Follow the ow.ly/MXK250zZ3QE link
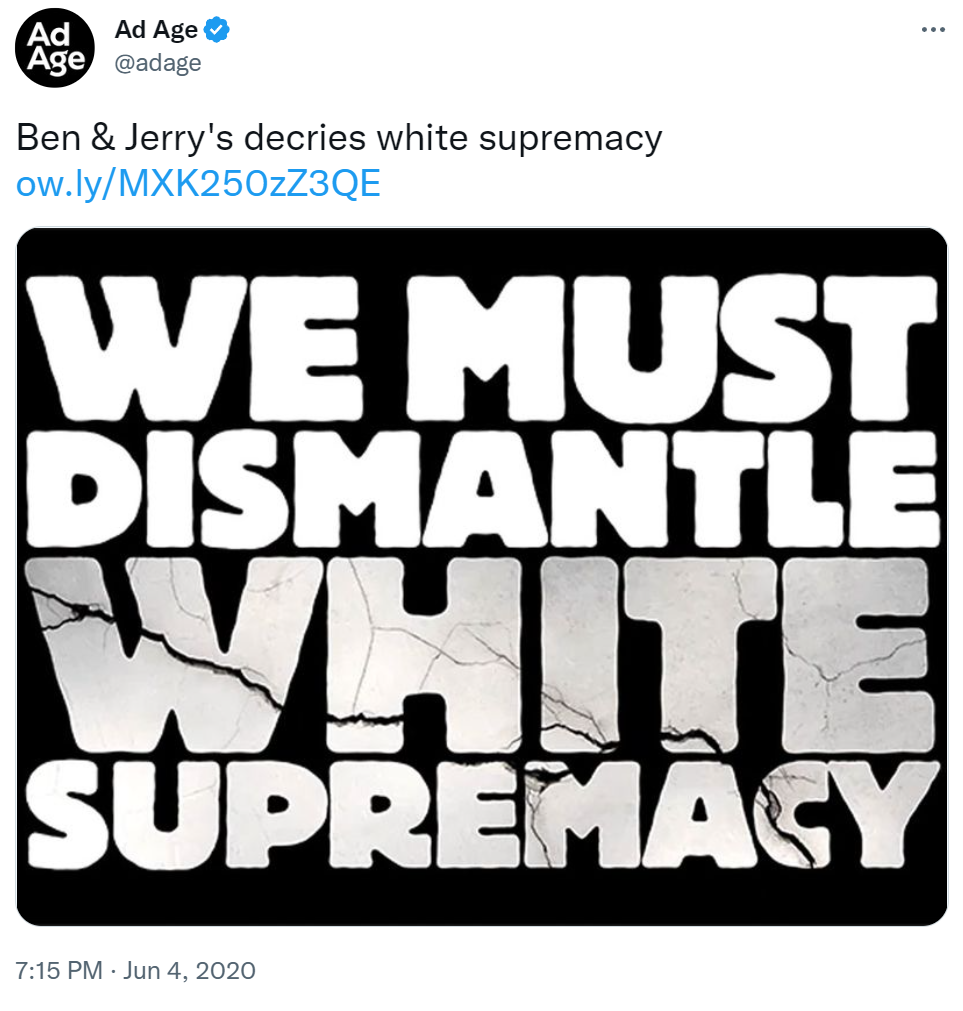The height and width of the screenshot is (1011, 963). [198, 184]
